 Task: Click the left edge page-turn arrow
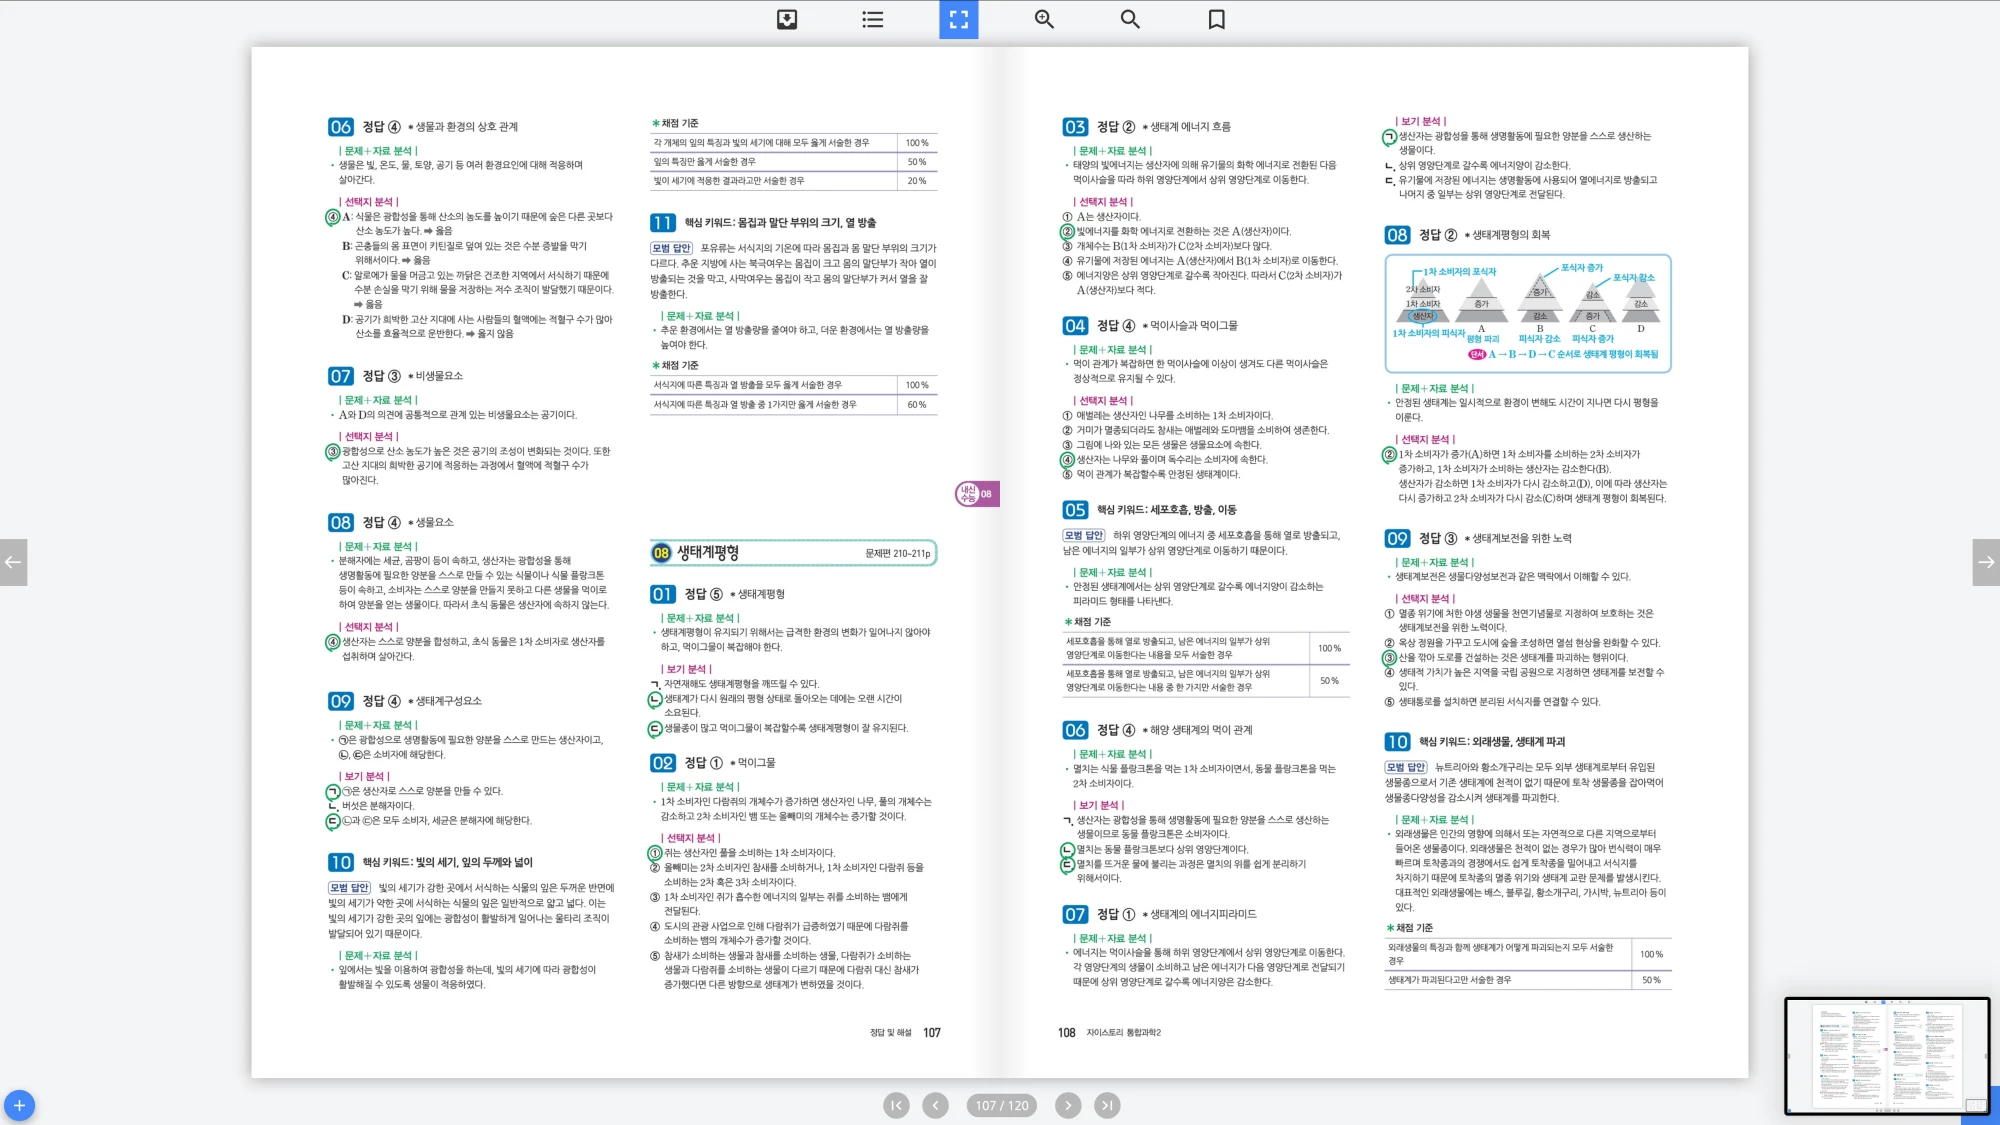coord(13,562)
